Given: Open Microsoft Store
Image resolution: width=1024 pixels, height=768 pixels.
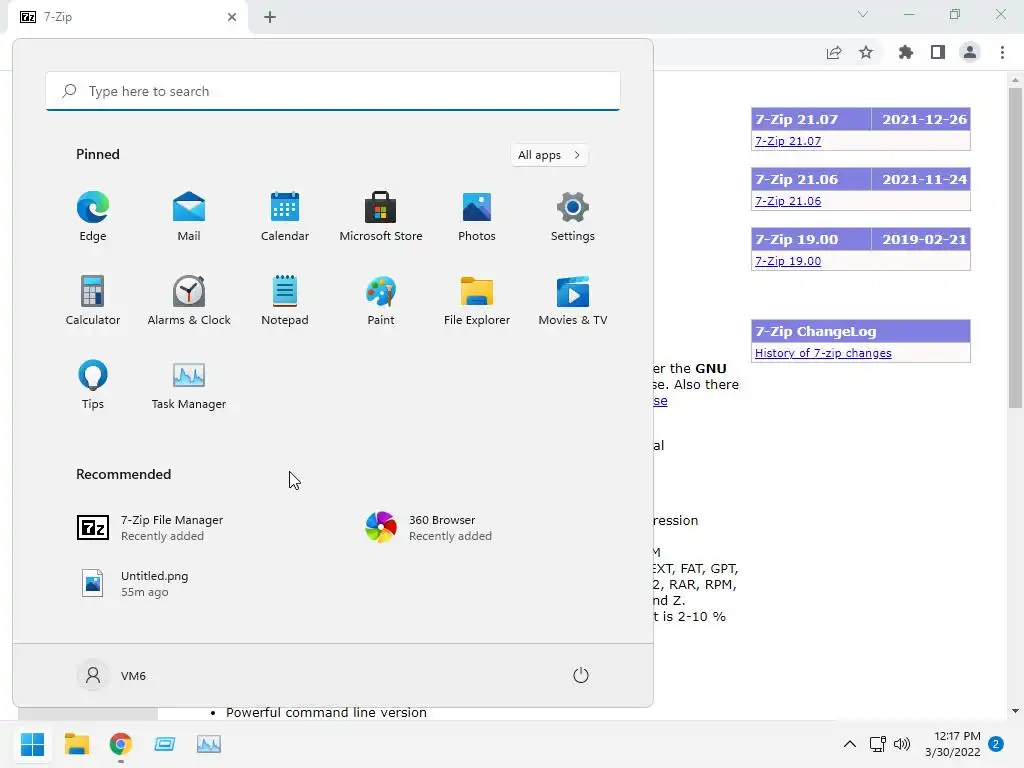Looking at the screenshot, I should click(381, 217).
